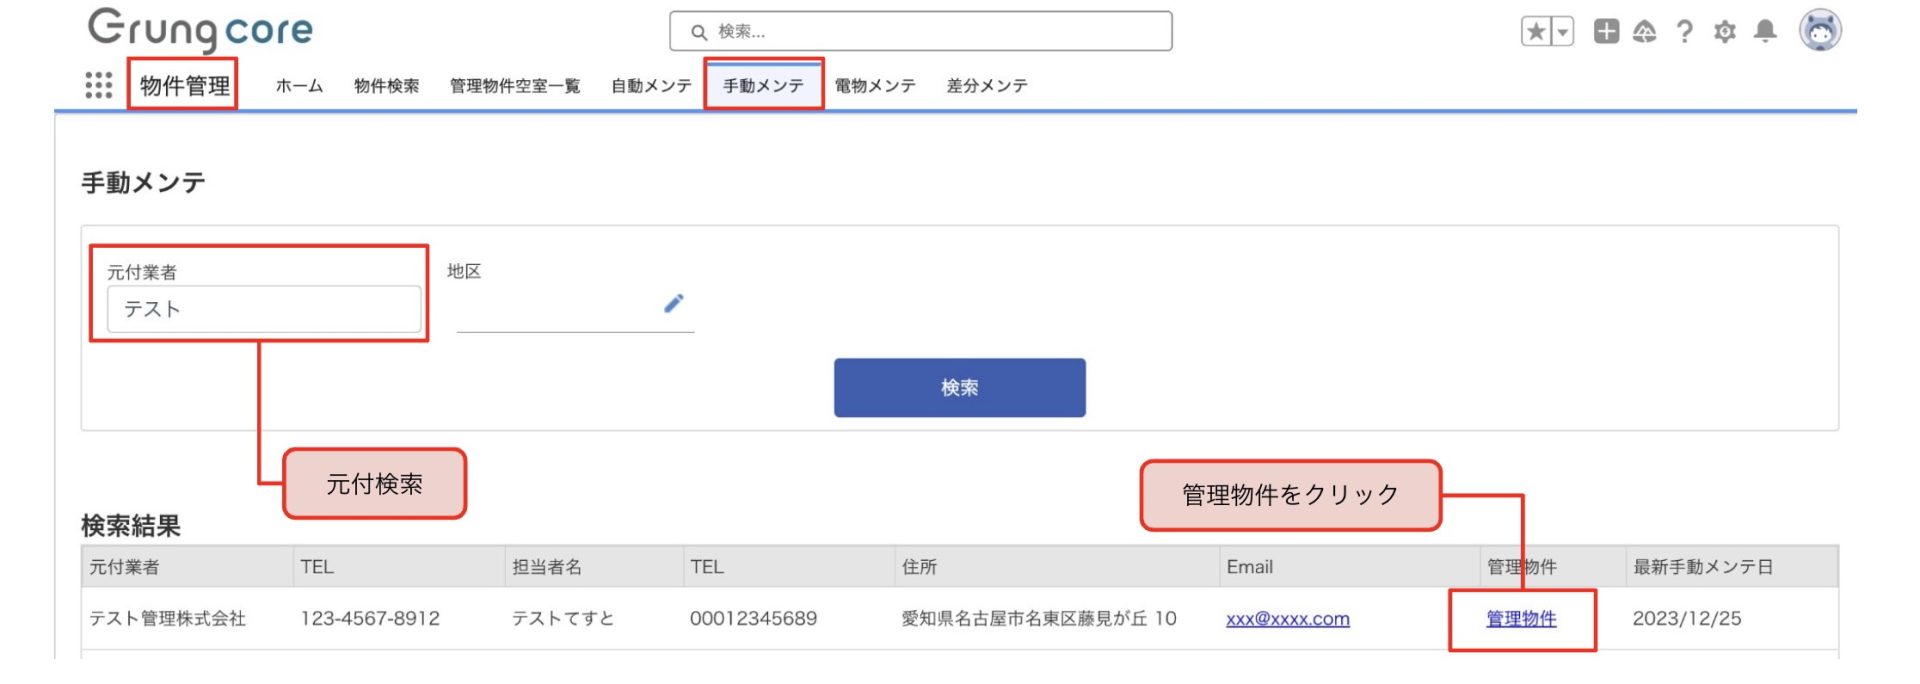Open the 物件検索 tab
The width and height of the screenshot is (1920, 684).
click(386, 86)
